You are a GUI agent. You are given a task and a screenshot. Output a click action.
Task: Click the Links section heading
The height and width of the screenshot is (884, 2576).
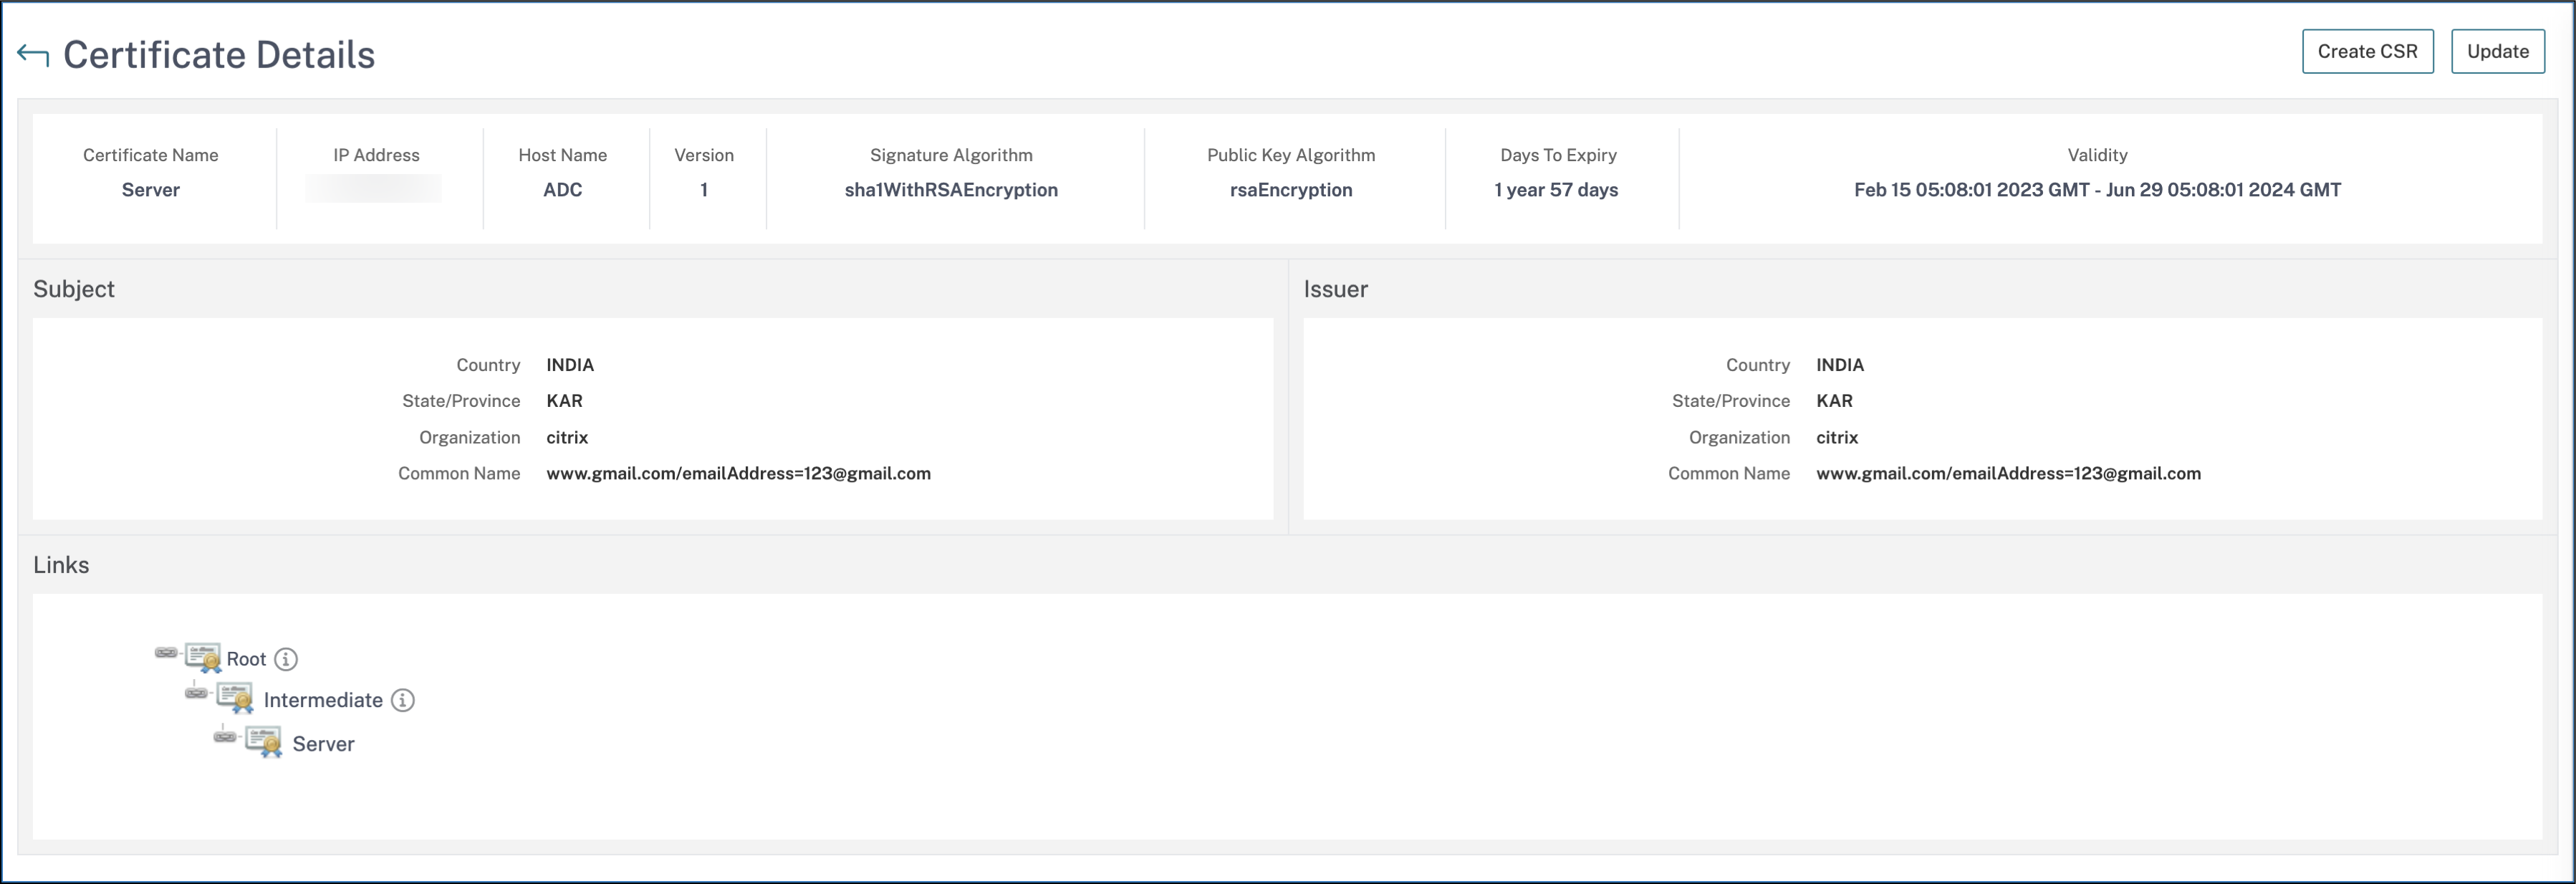coord(61,565)
